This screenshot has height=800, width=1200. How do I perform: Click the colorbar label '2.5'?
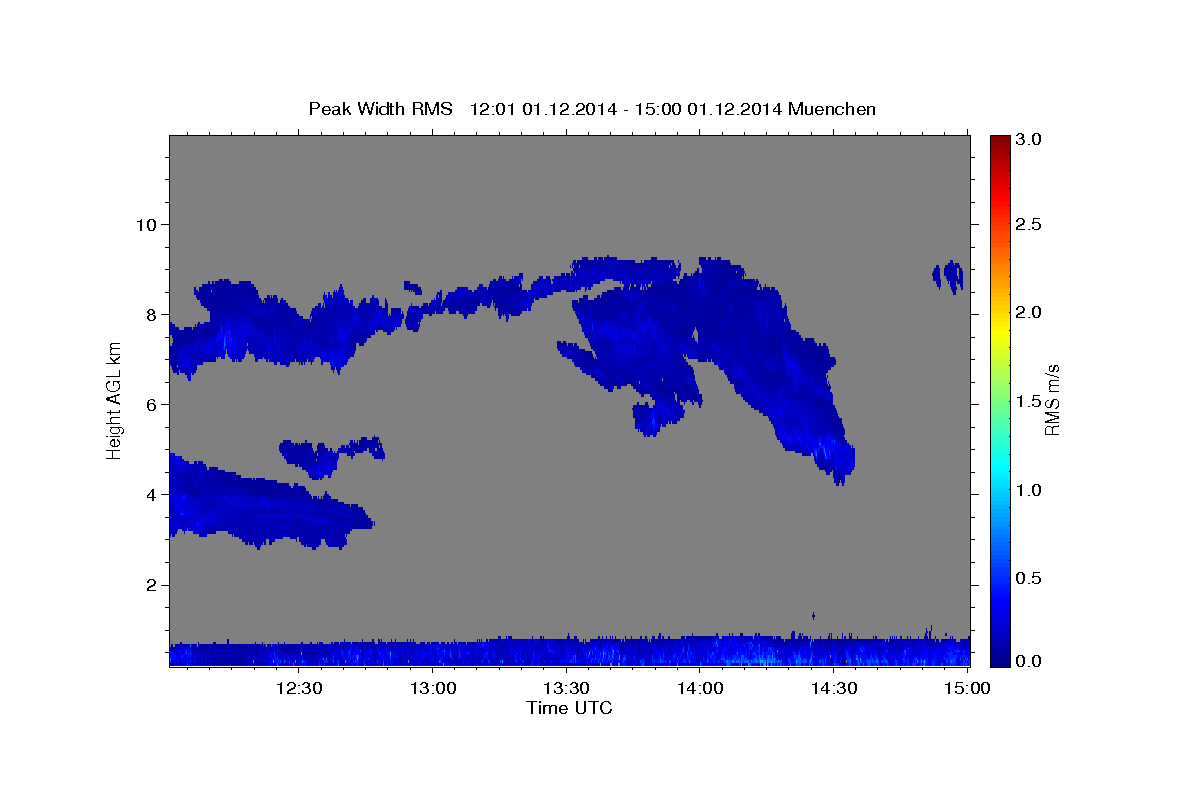click(x=1030, y=224)
